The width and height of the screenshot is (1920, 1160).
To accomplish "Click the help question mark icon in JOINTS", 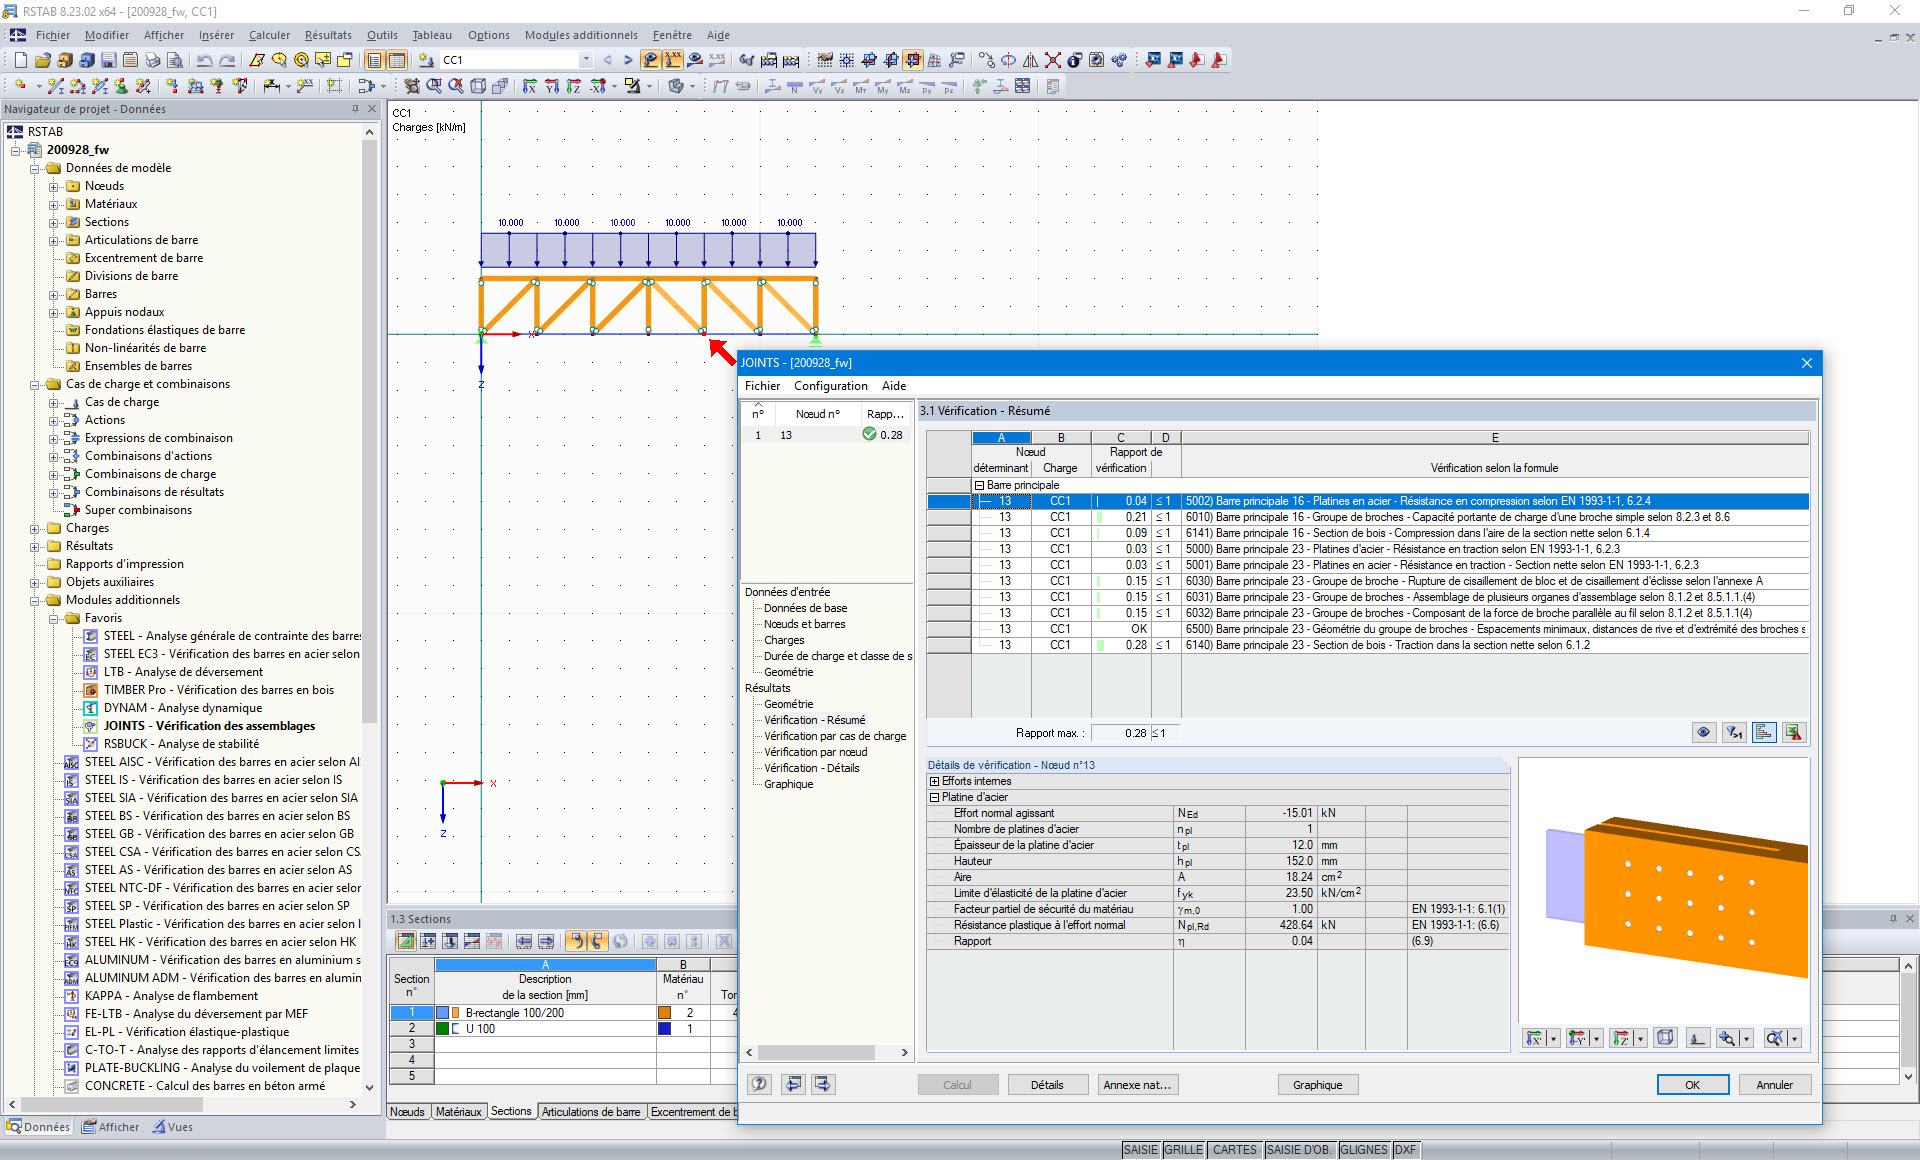I will [x=760, y=1084].
